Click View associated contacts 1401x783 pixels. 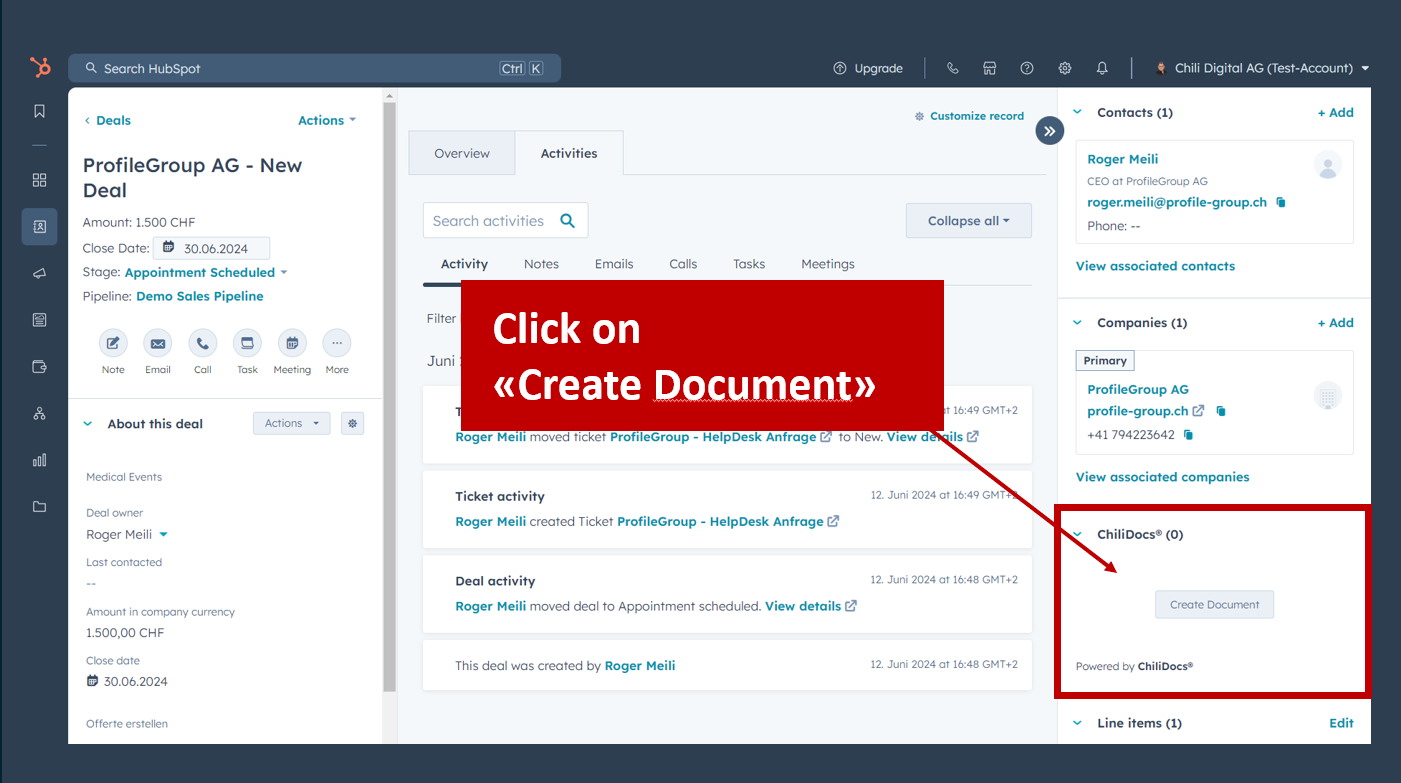coord(1155,266)
